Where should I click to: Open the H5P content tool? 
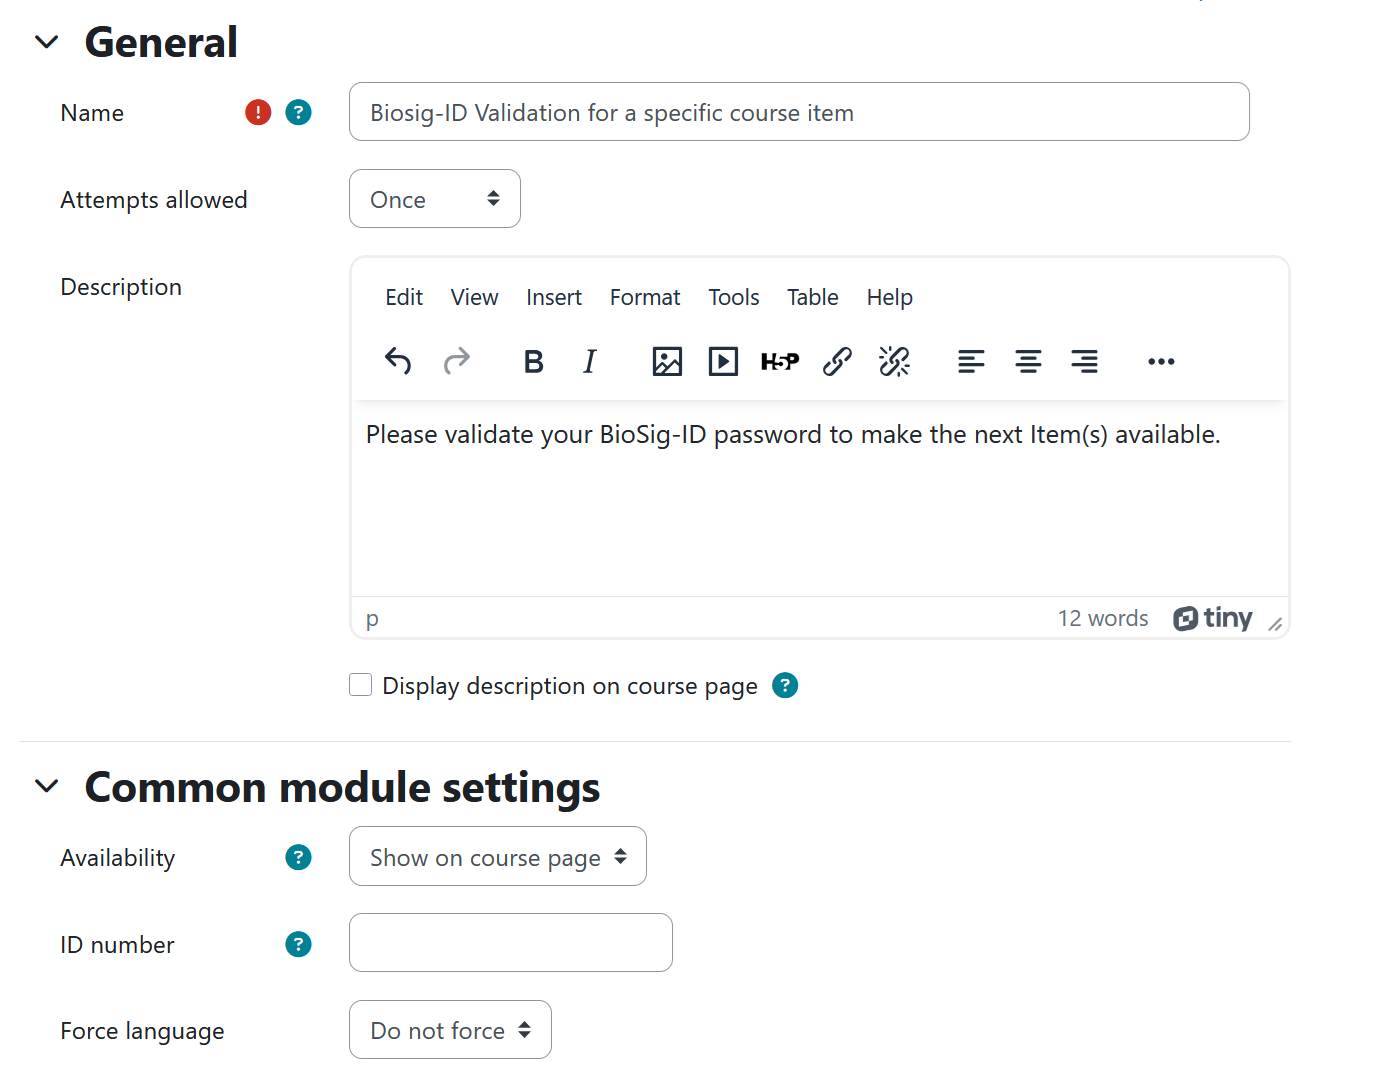[780, 361]
